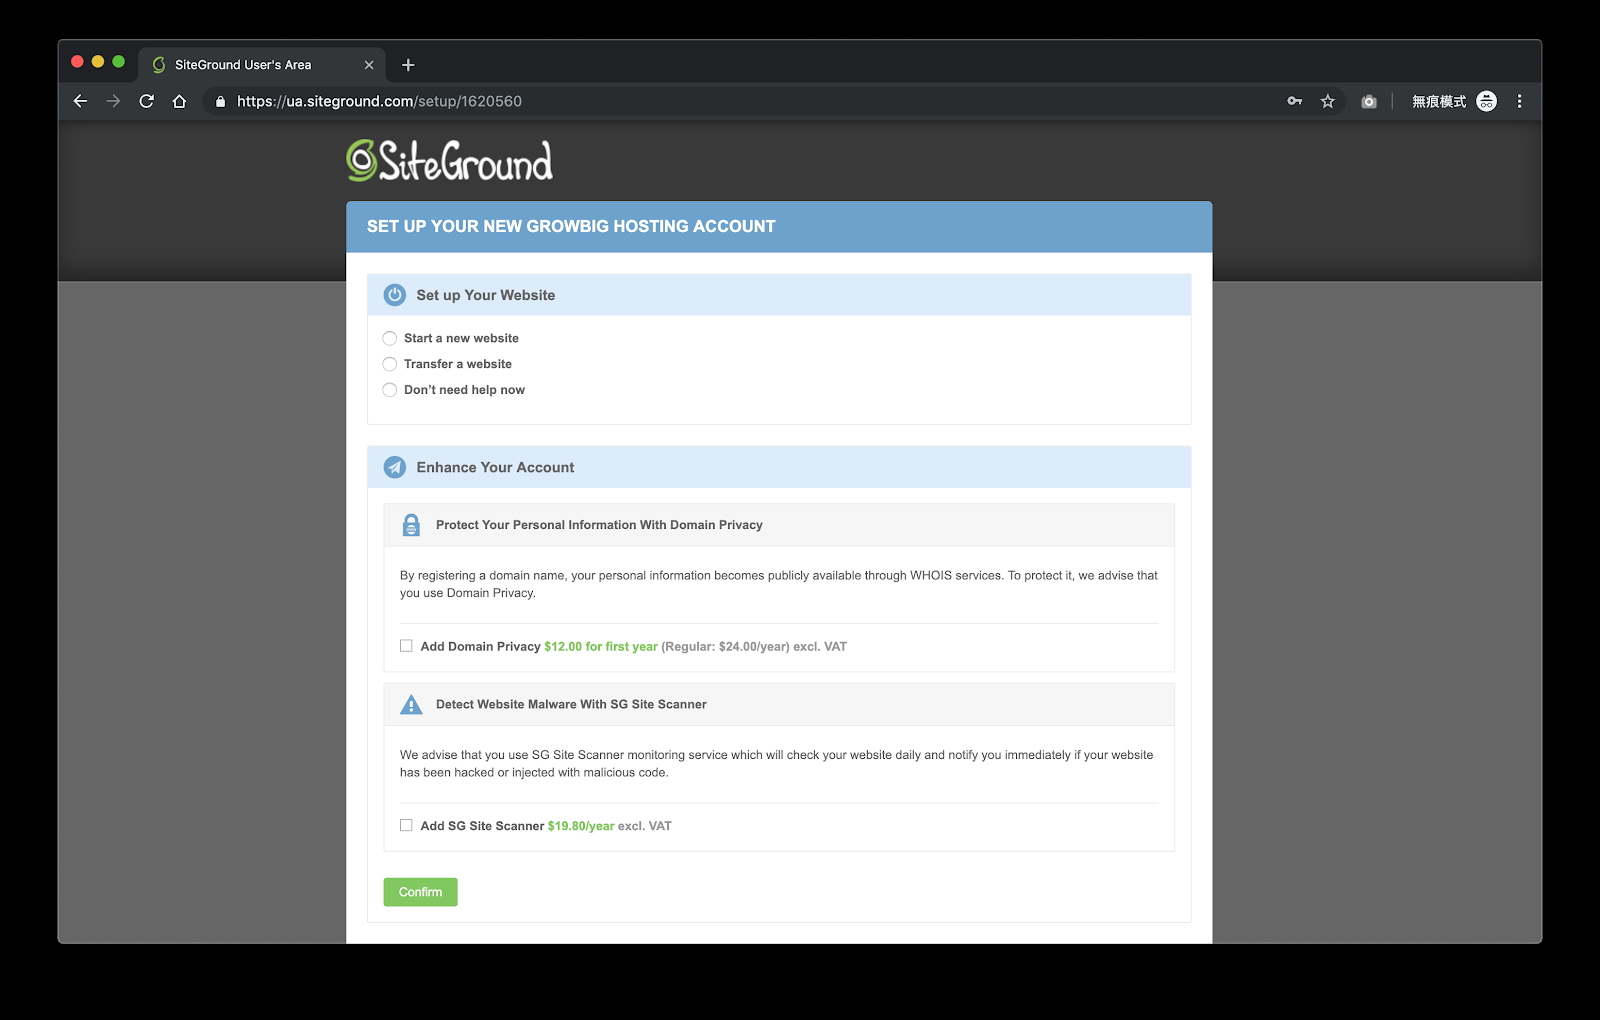The width and height of the screenshot is (1600, 1020).
Task: Select the Start a new website option
Action: pyautogui.click(x=390, y=338)
